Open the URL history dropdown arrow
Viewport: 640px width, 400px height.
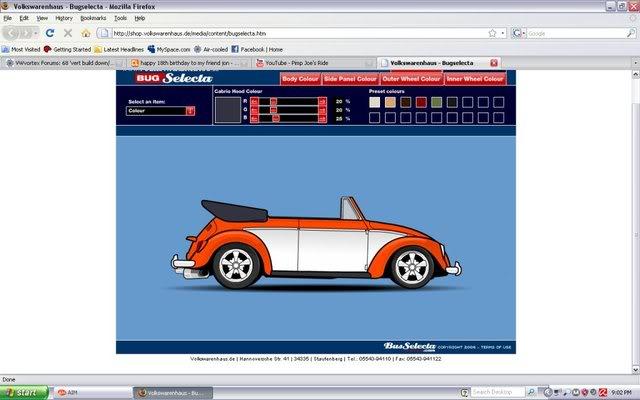[503, 33]
